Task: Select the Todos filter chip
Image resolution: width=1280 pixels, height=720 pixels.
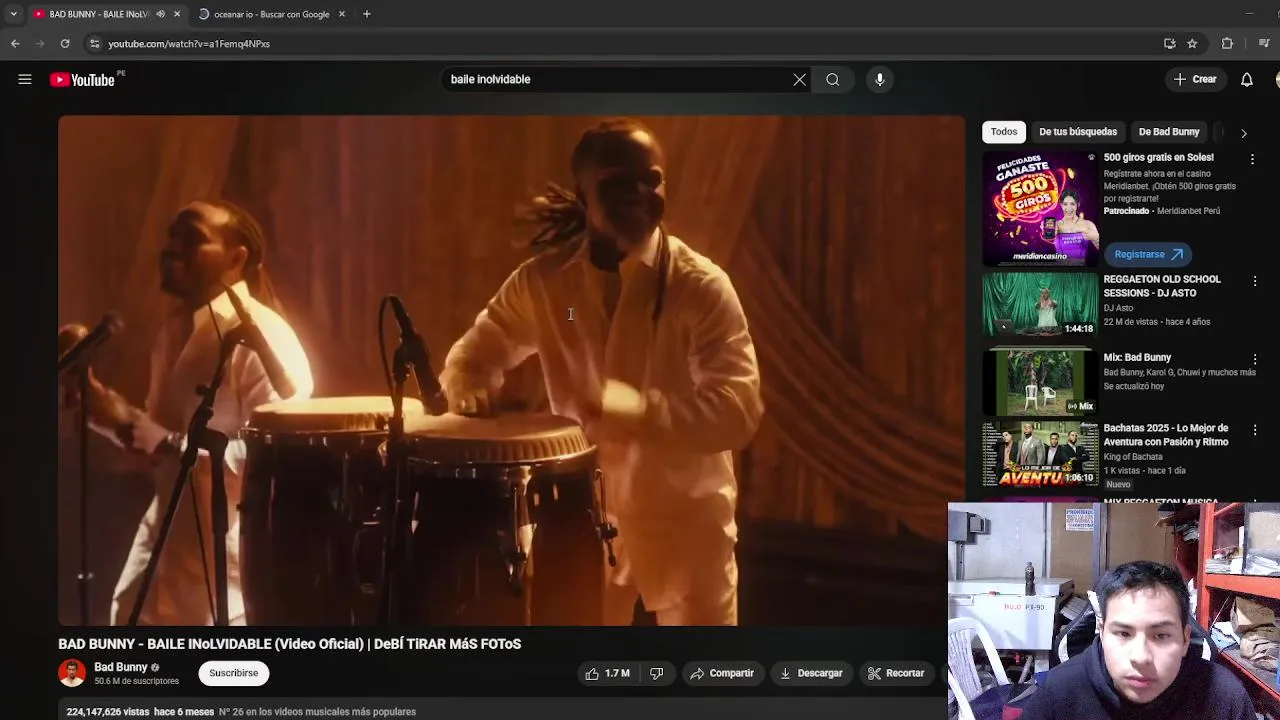Action: pyautogui.click(x=1004, y=132)
